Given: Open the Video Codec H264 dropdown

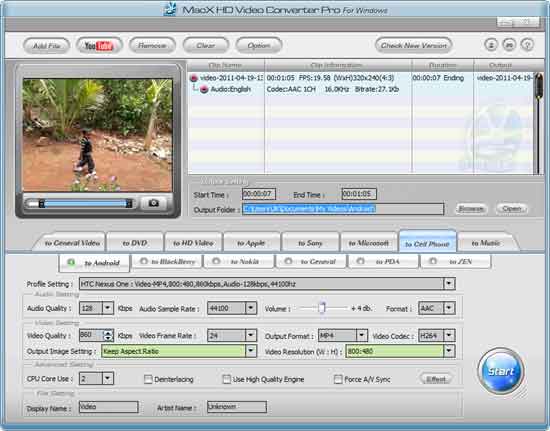Looking at the screenshot, I should (449, 335).
